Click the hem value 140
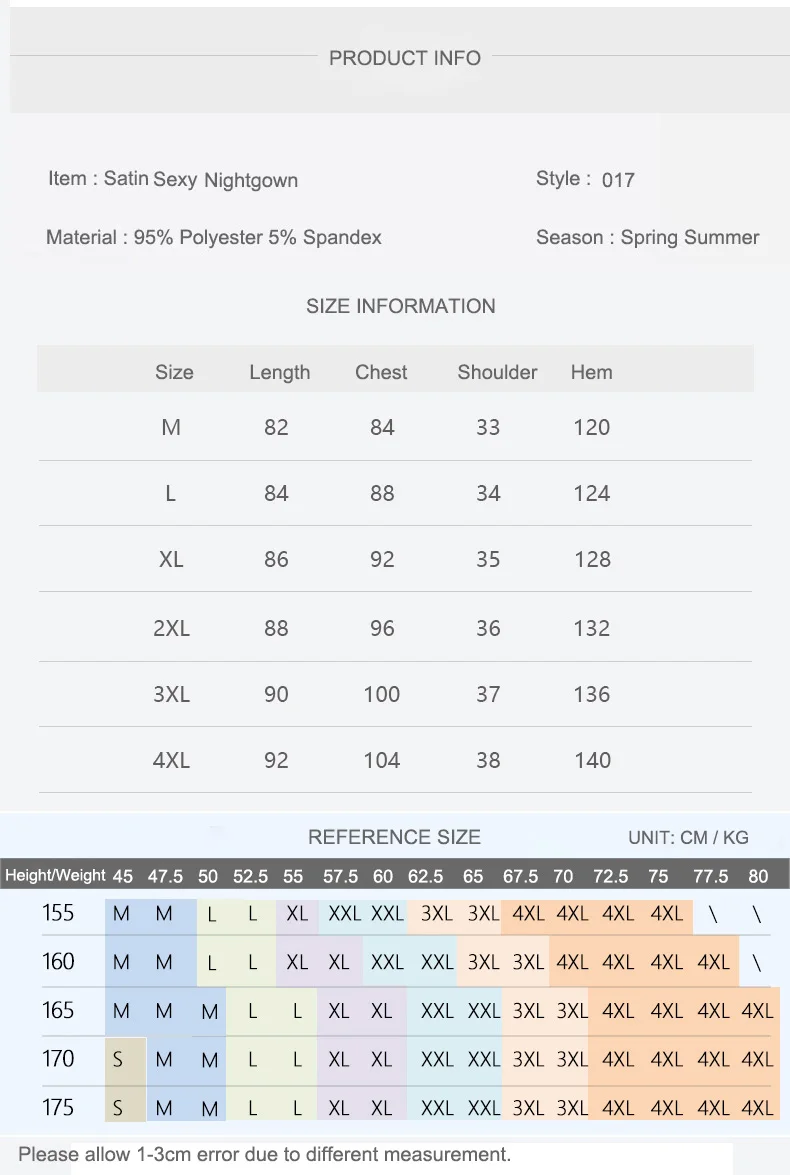 point(592,760)
